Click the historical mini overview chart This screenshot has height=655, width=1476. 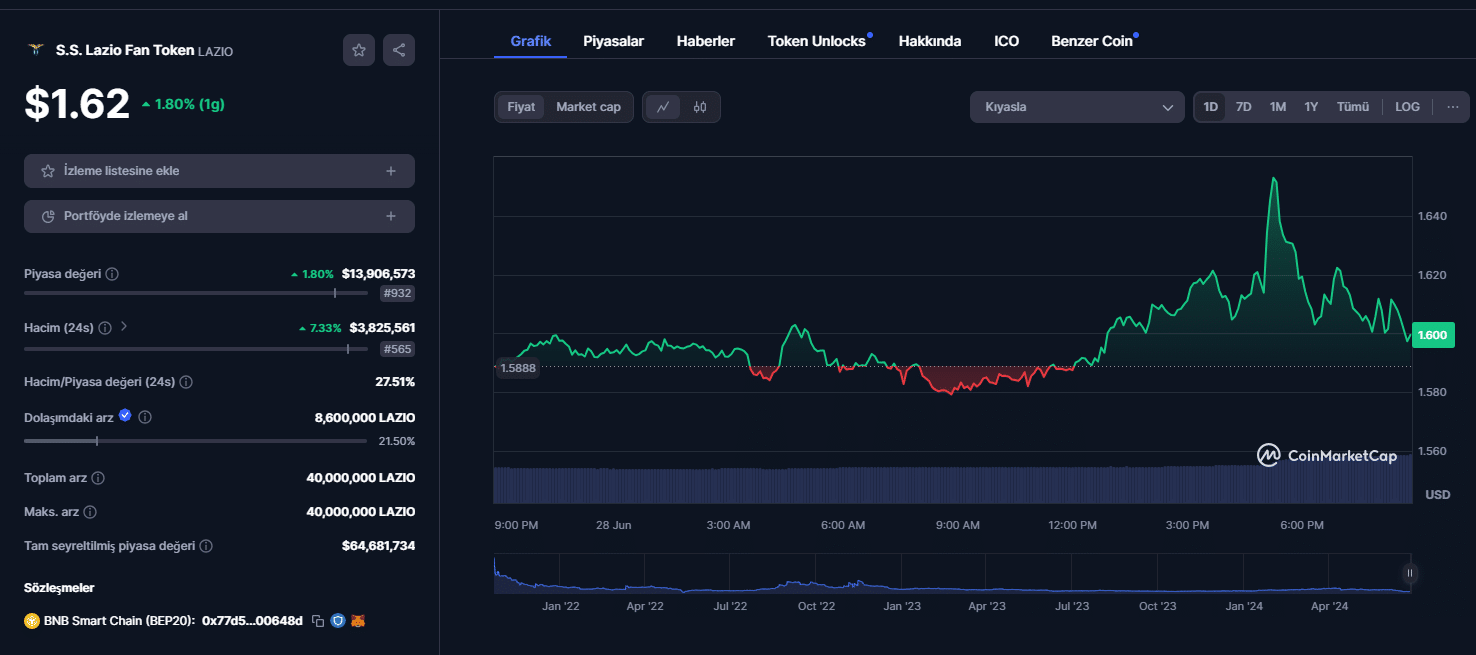tap(952, 574)
